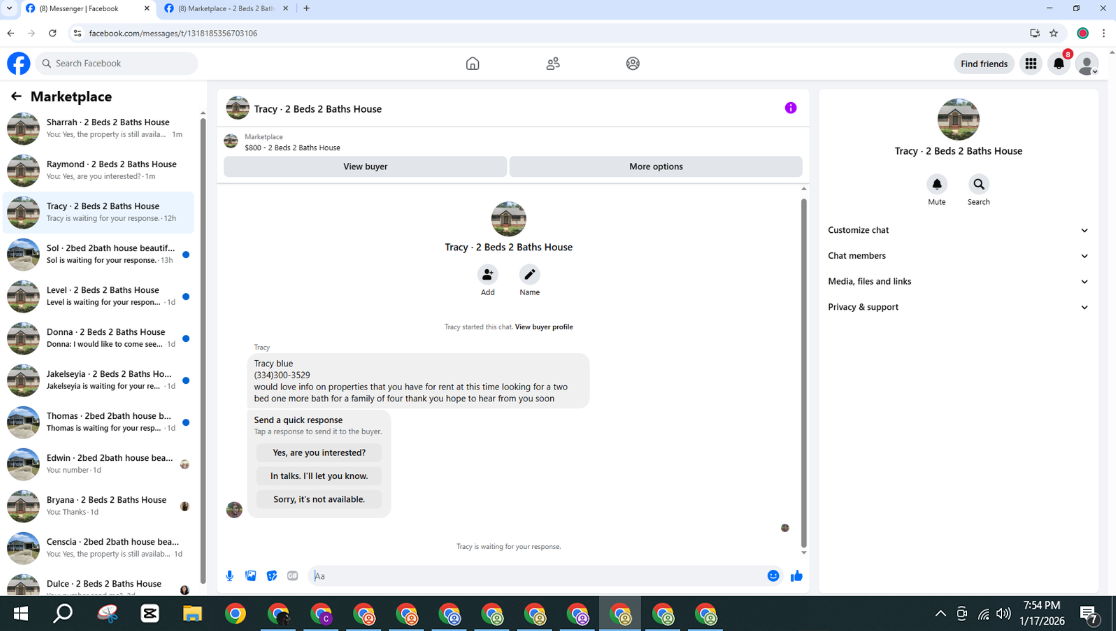The width and height of the screenshot is (1116, 631).
Task: Open Sol's 2bed 2bath house conversation
Action: point(98,254)
